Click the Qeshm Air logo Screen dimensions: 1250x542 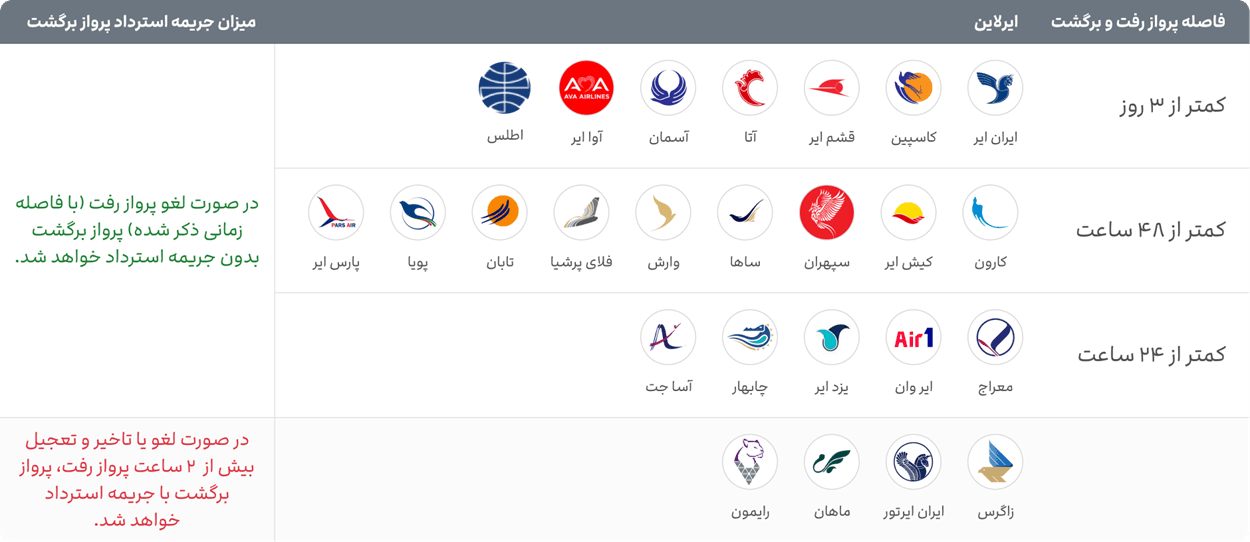(832, 88)
